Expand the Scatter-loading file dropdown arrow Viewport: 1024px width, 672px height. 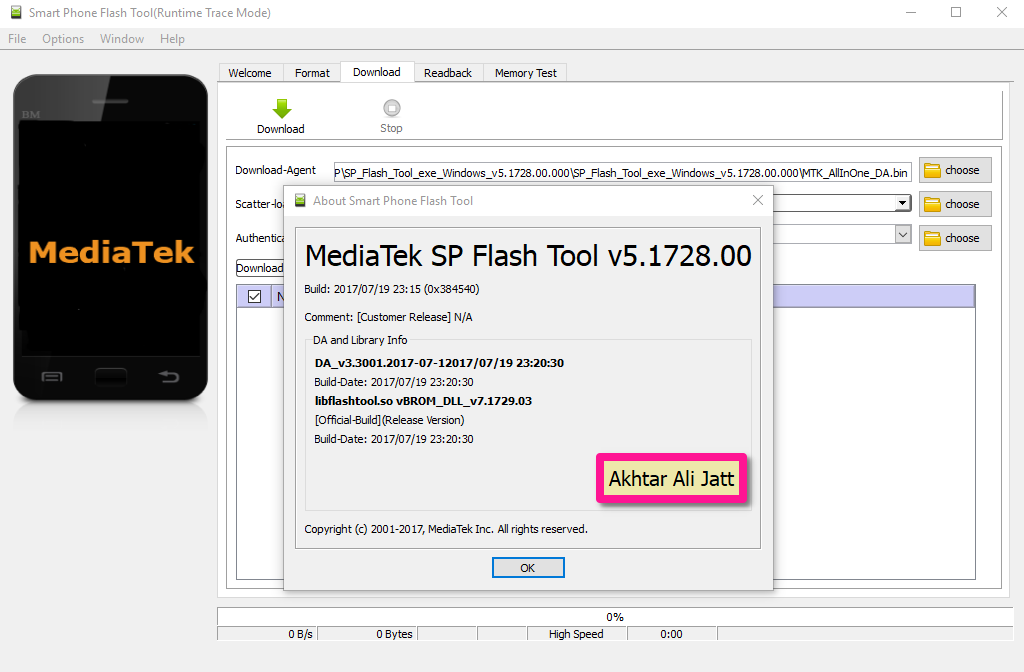[903, 203]
